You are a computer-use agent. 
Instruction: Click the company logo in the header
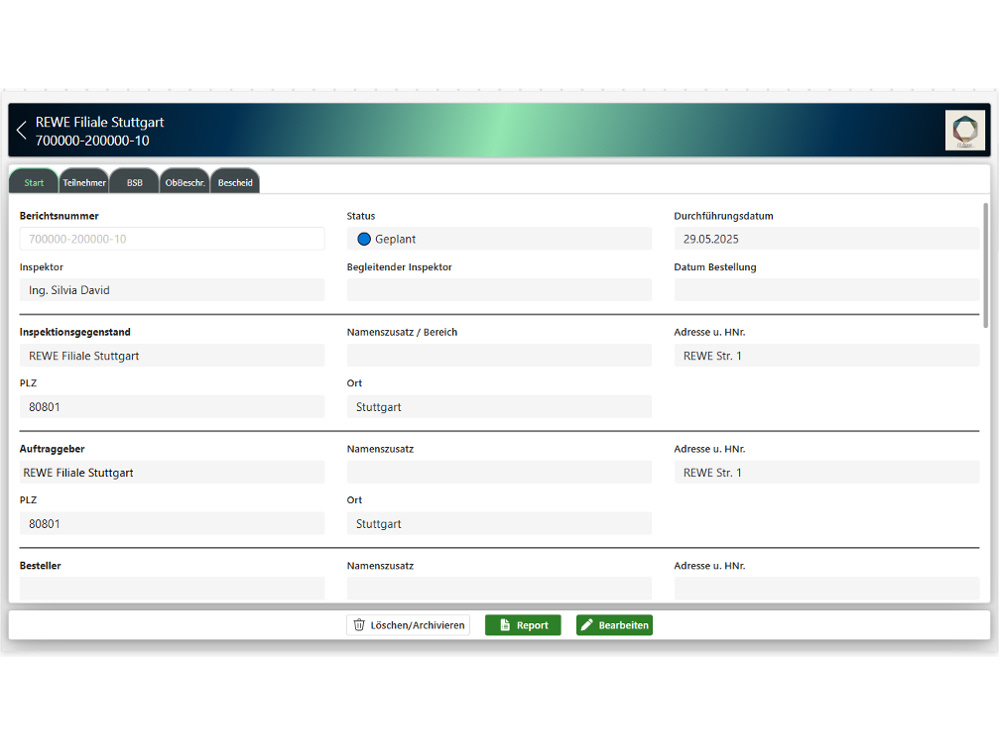coord(964,130)
